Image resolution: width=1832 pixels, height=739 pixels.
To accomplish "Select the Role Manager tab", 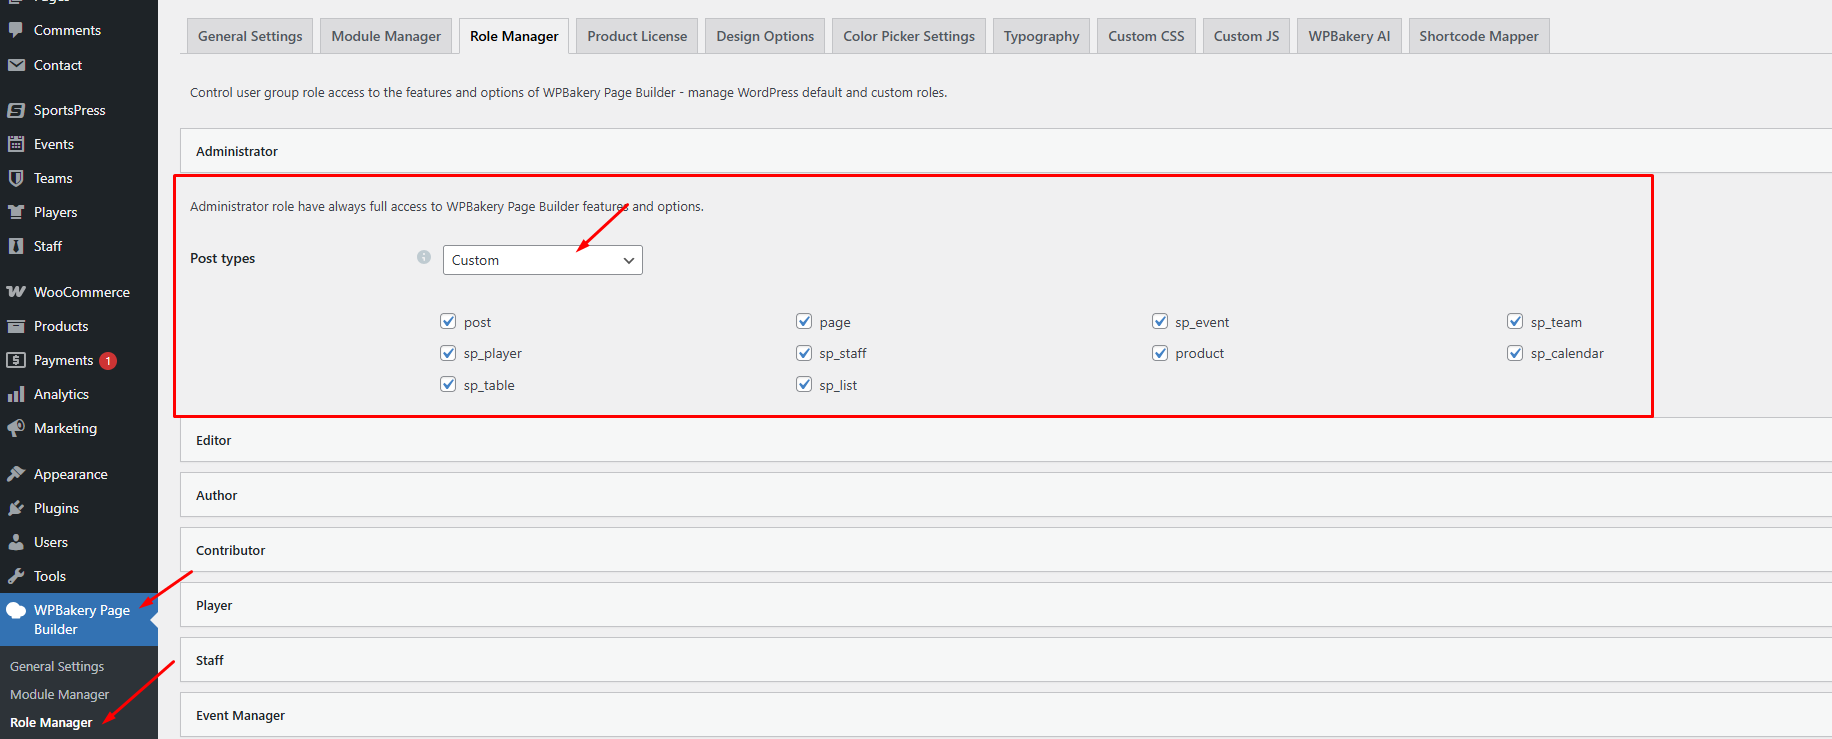I will (514, 36).
